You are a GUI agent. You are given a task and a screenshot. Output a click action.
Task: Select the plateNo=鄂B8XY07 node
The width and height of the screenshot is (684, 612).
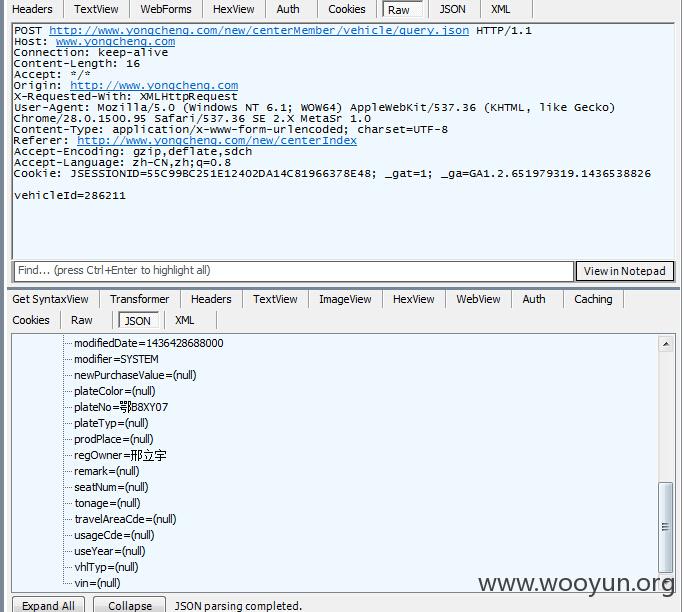point(121,407)
